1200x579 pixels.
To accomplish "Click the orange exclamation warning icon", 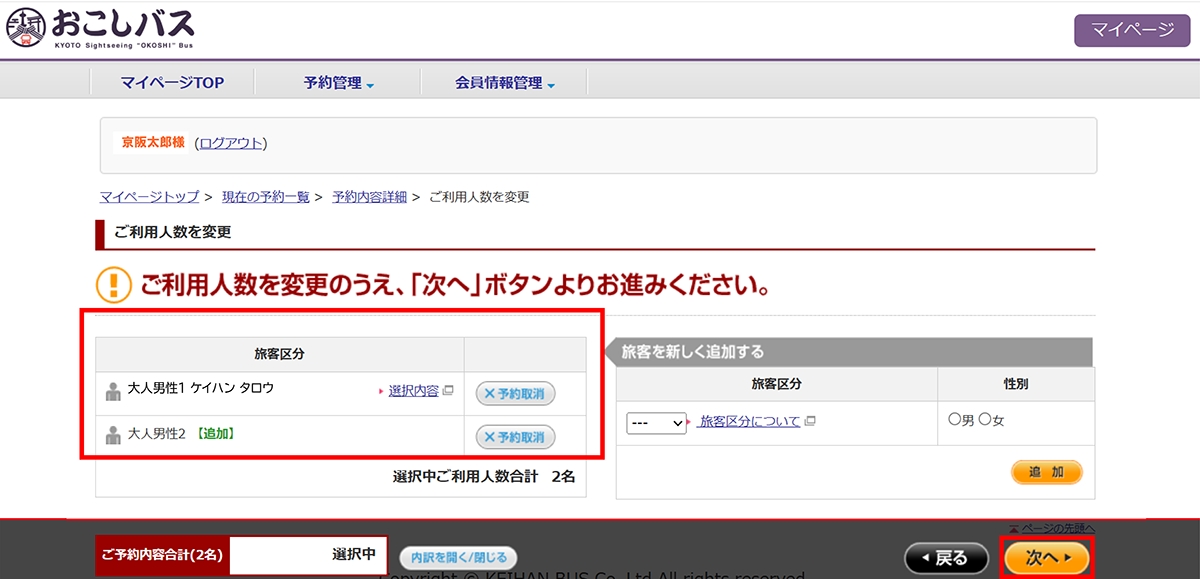I will click(113, 285).
